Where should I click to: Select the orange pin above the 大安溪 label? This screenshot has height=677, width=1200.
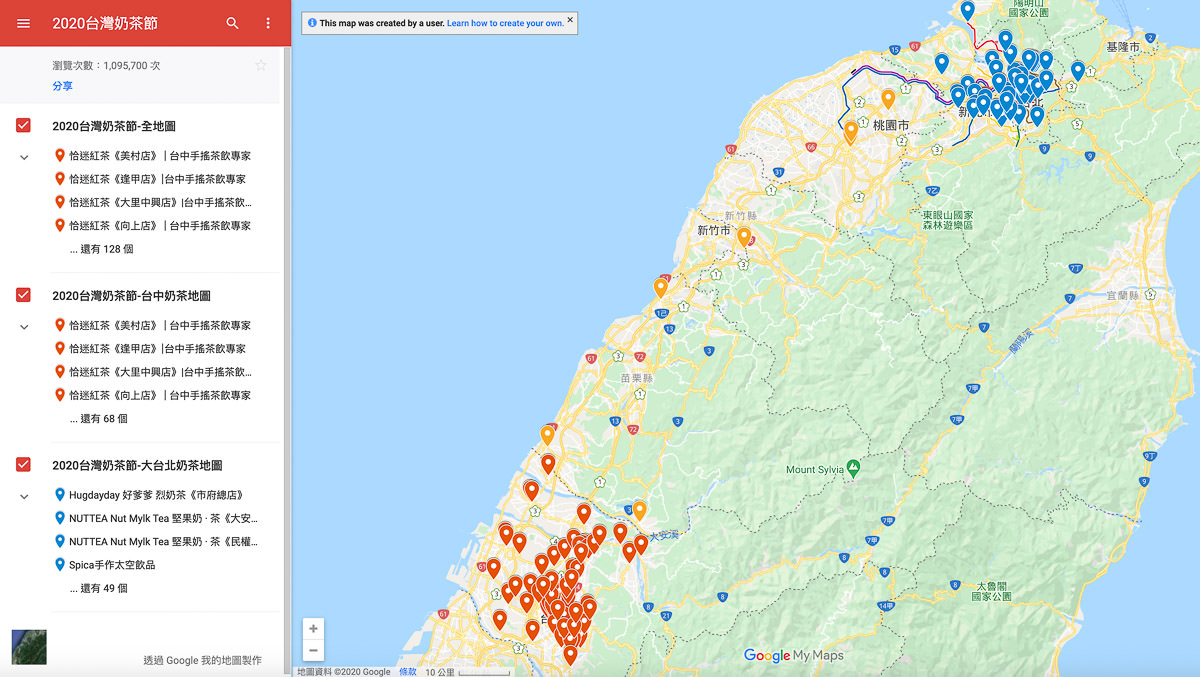[x=640, y=510]
